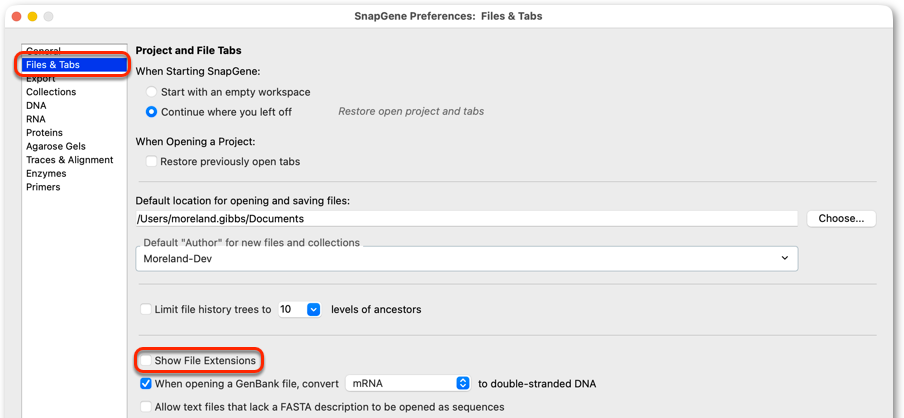Click the Choose... button
The width and height of the screenshot is (904, 418).
(841, 219)
